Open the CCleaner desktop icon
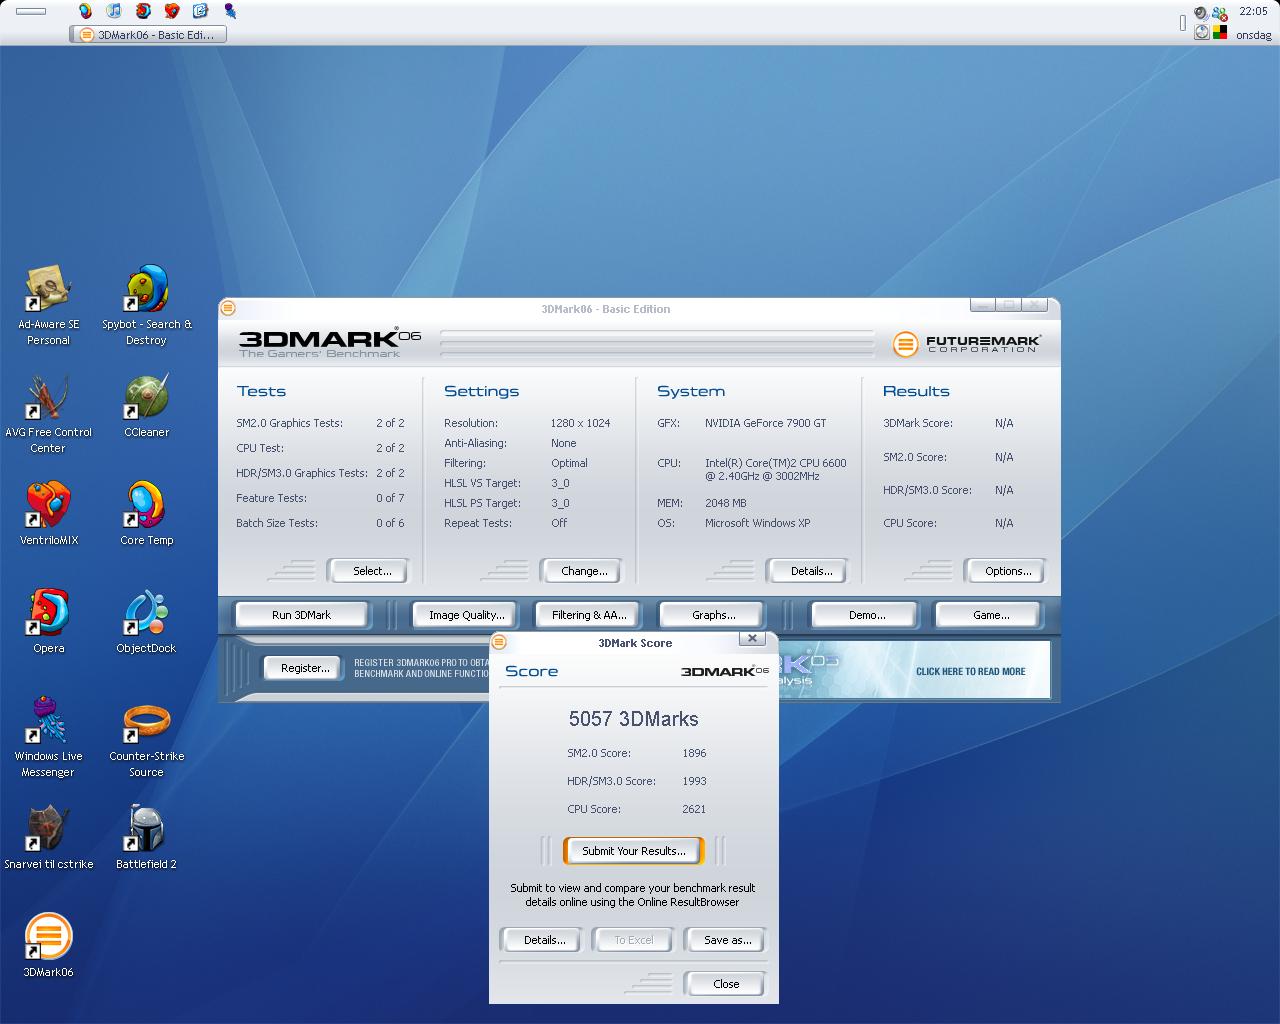 coord(146,406)
